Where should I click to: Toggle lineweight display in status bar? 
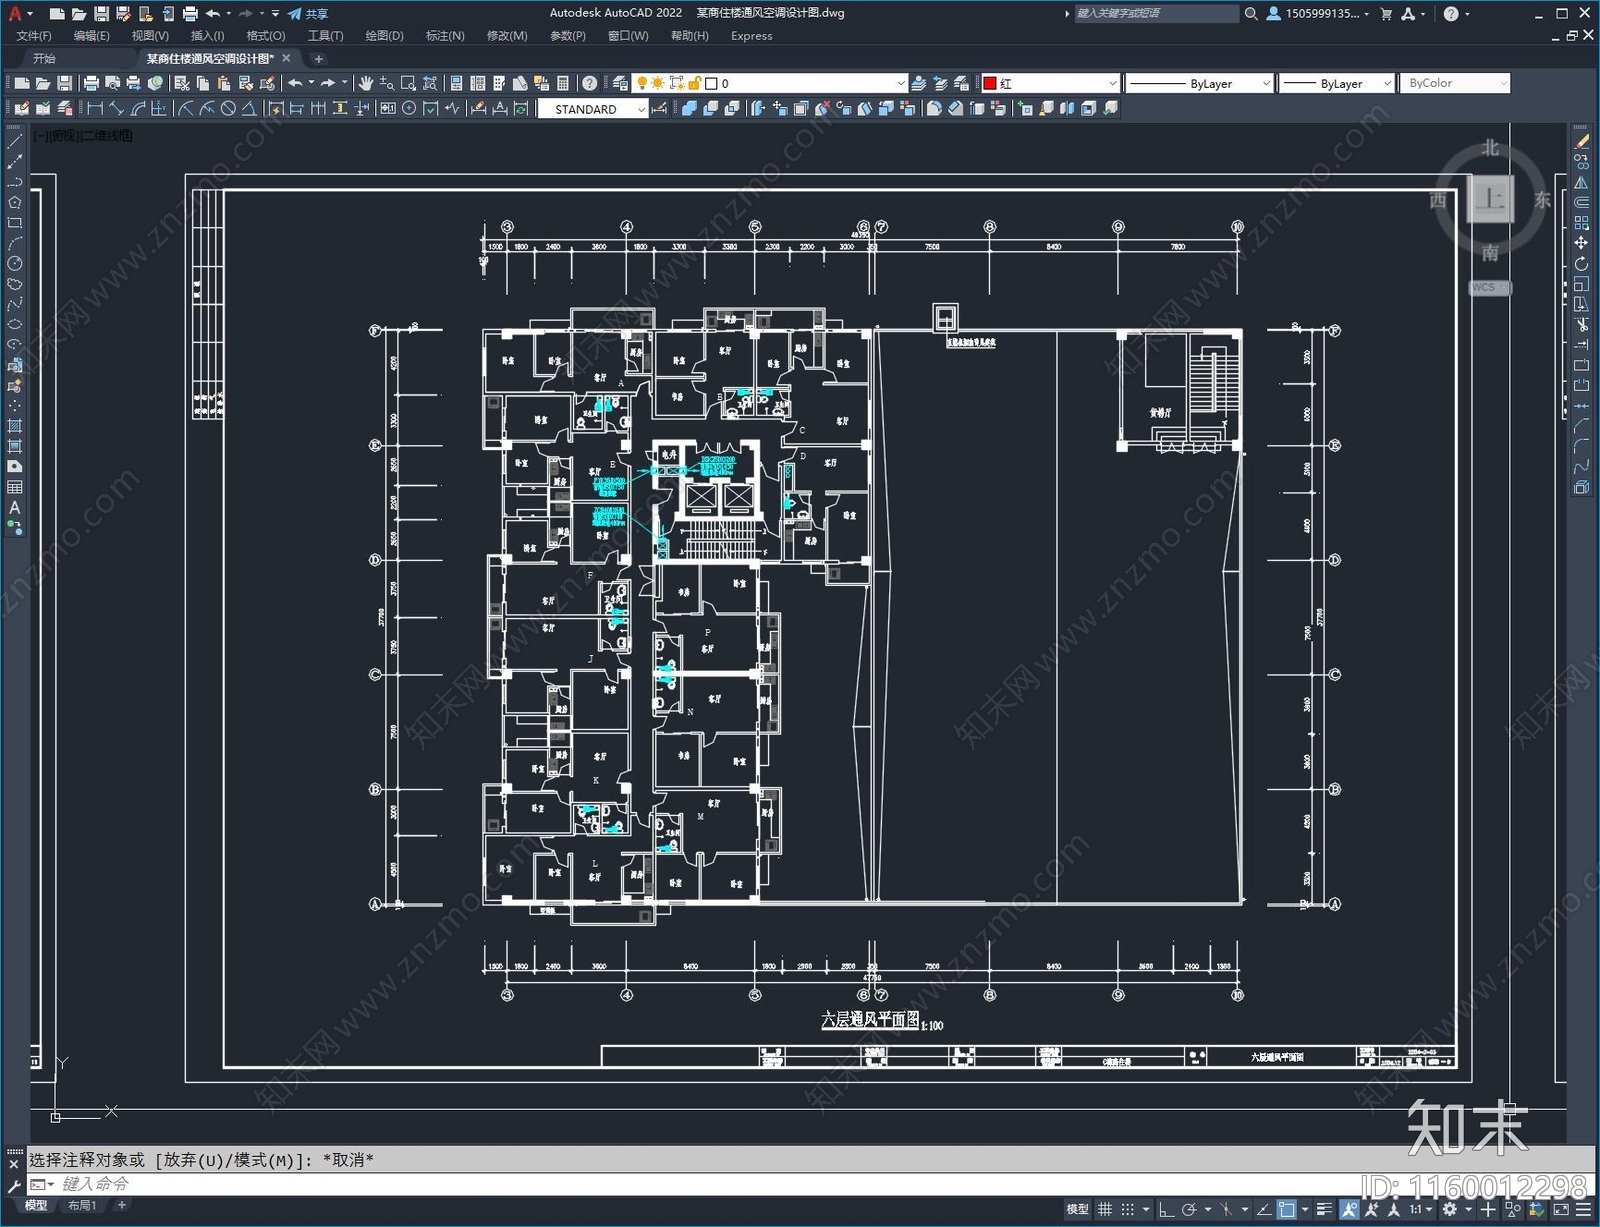point(1324,1209)
